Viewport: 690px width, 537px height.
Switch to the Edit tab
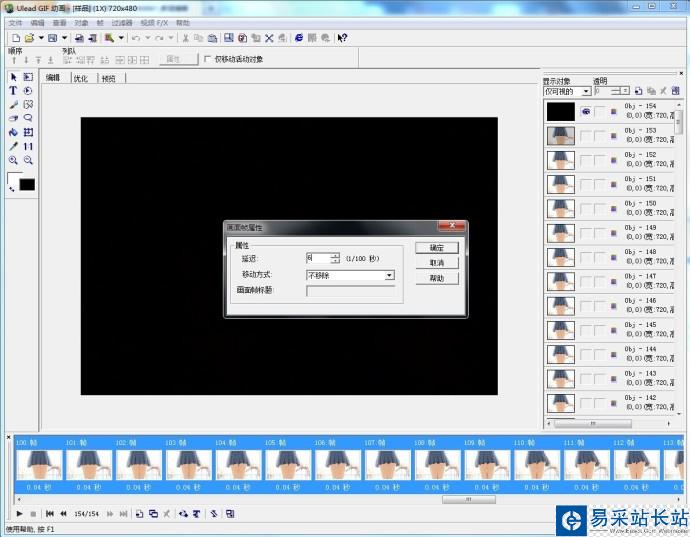click(x=53, y=78)
